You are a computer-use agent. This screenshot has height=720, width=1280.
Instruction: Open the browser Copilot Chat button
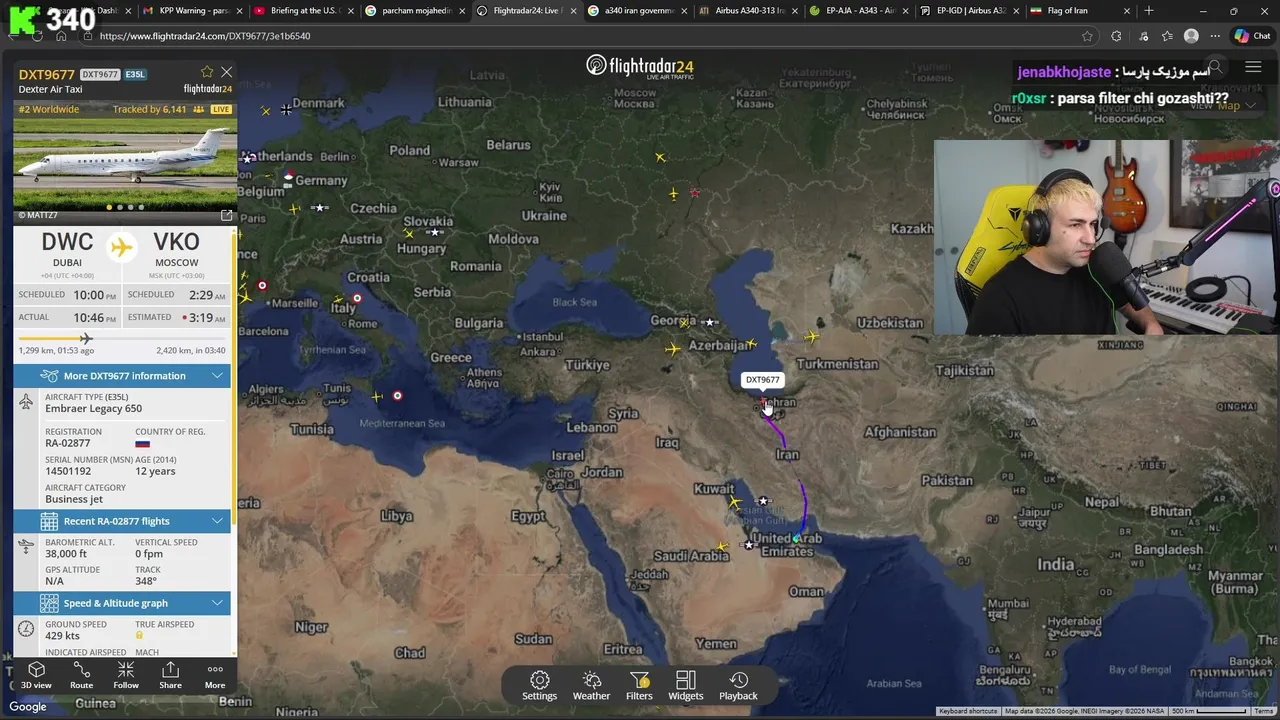coord(1252,36)
